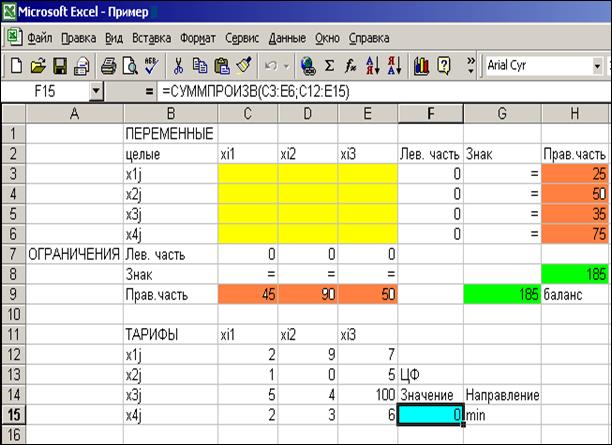Screen dimensions: 612x445
Task: Click the AutoSum sigma icon
Action: click(329, 66)
